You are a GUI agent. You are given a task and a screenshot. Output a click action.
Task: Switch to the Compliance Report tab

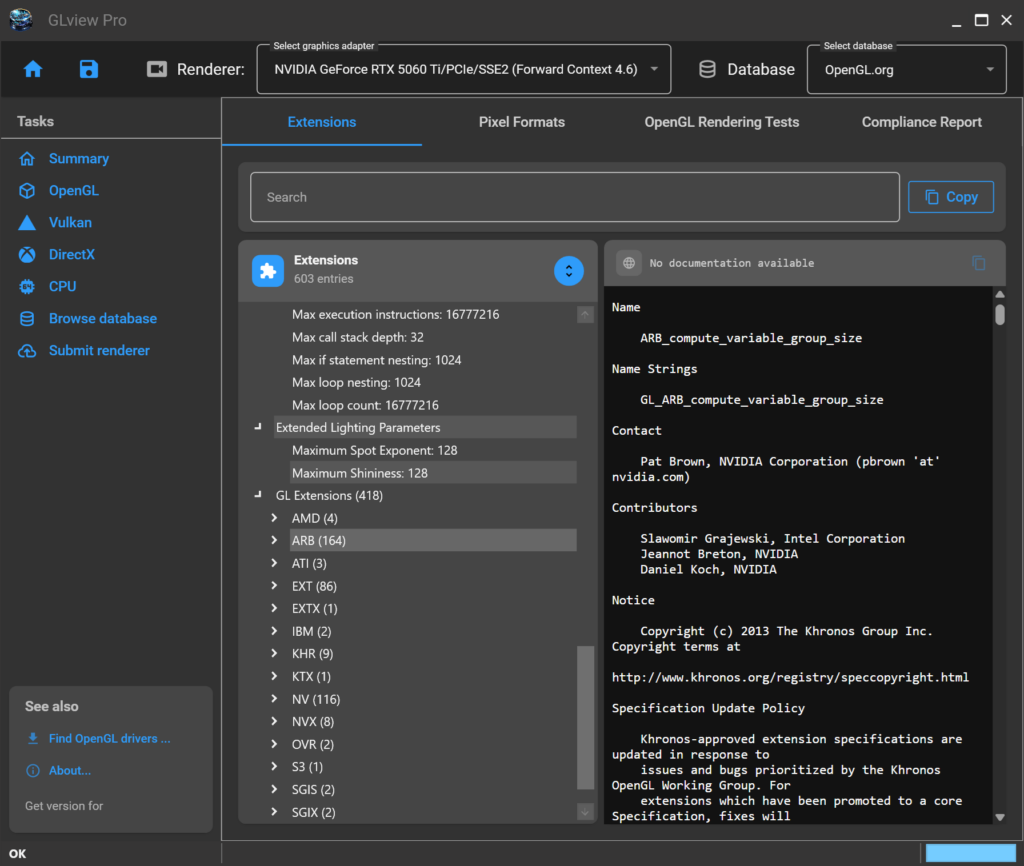tap(921, 122)
